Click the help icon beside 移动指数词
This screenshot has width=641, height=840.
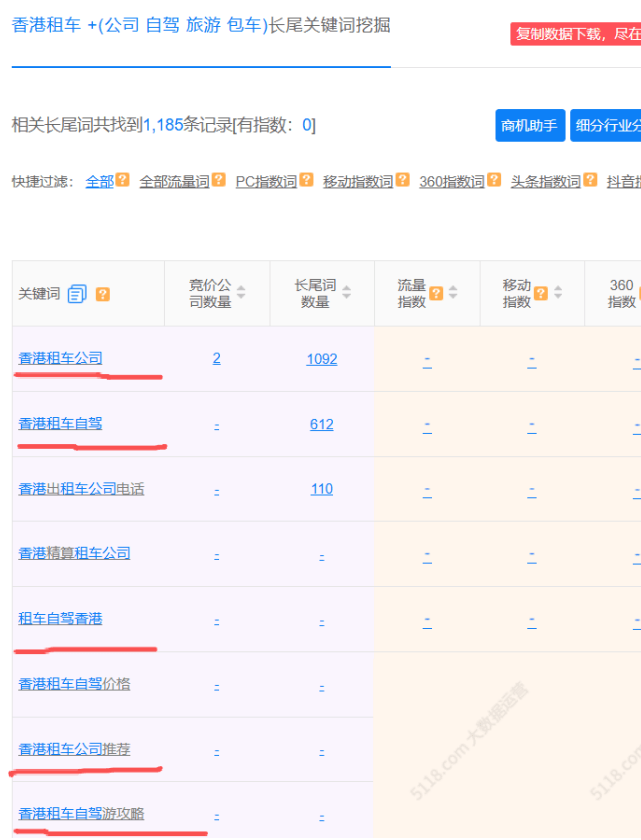(x=403, y=180)
